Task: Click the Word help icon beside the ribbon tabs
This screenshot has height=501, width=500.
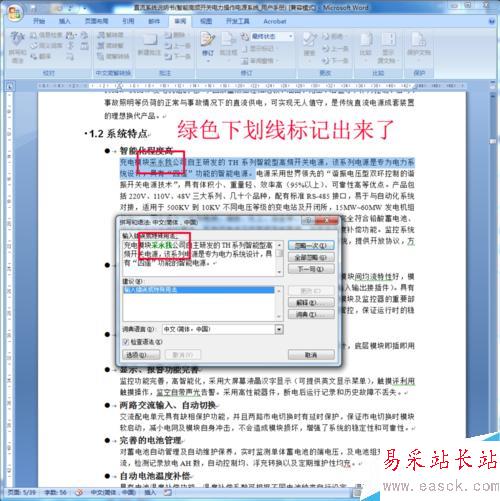Action: [491, 21]
